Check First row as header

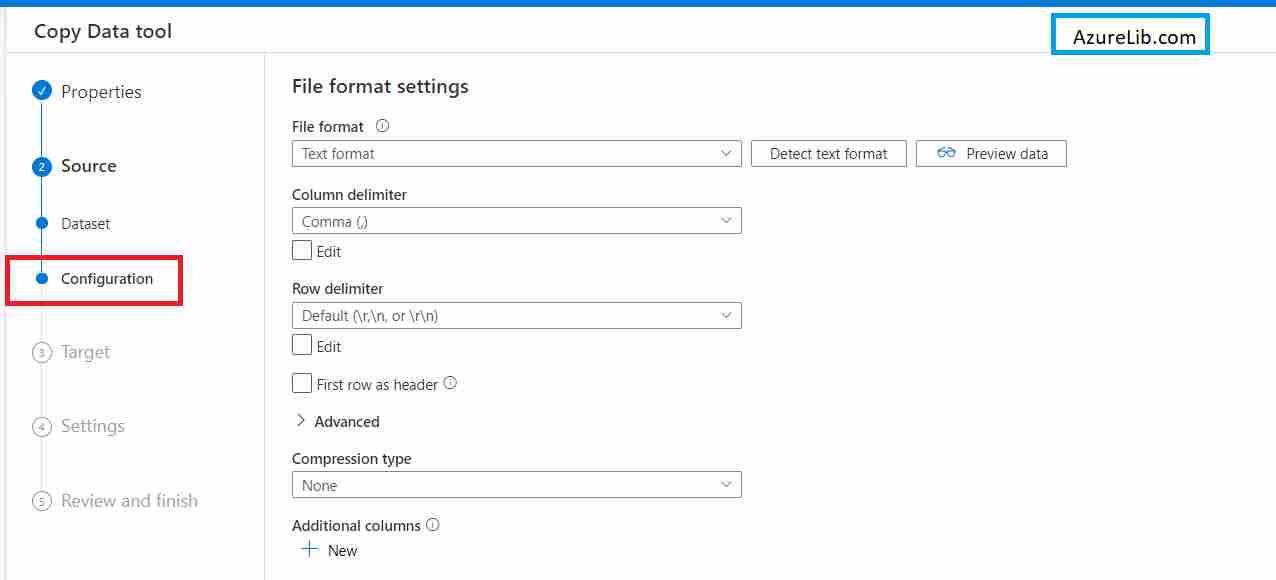[302, 383]
